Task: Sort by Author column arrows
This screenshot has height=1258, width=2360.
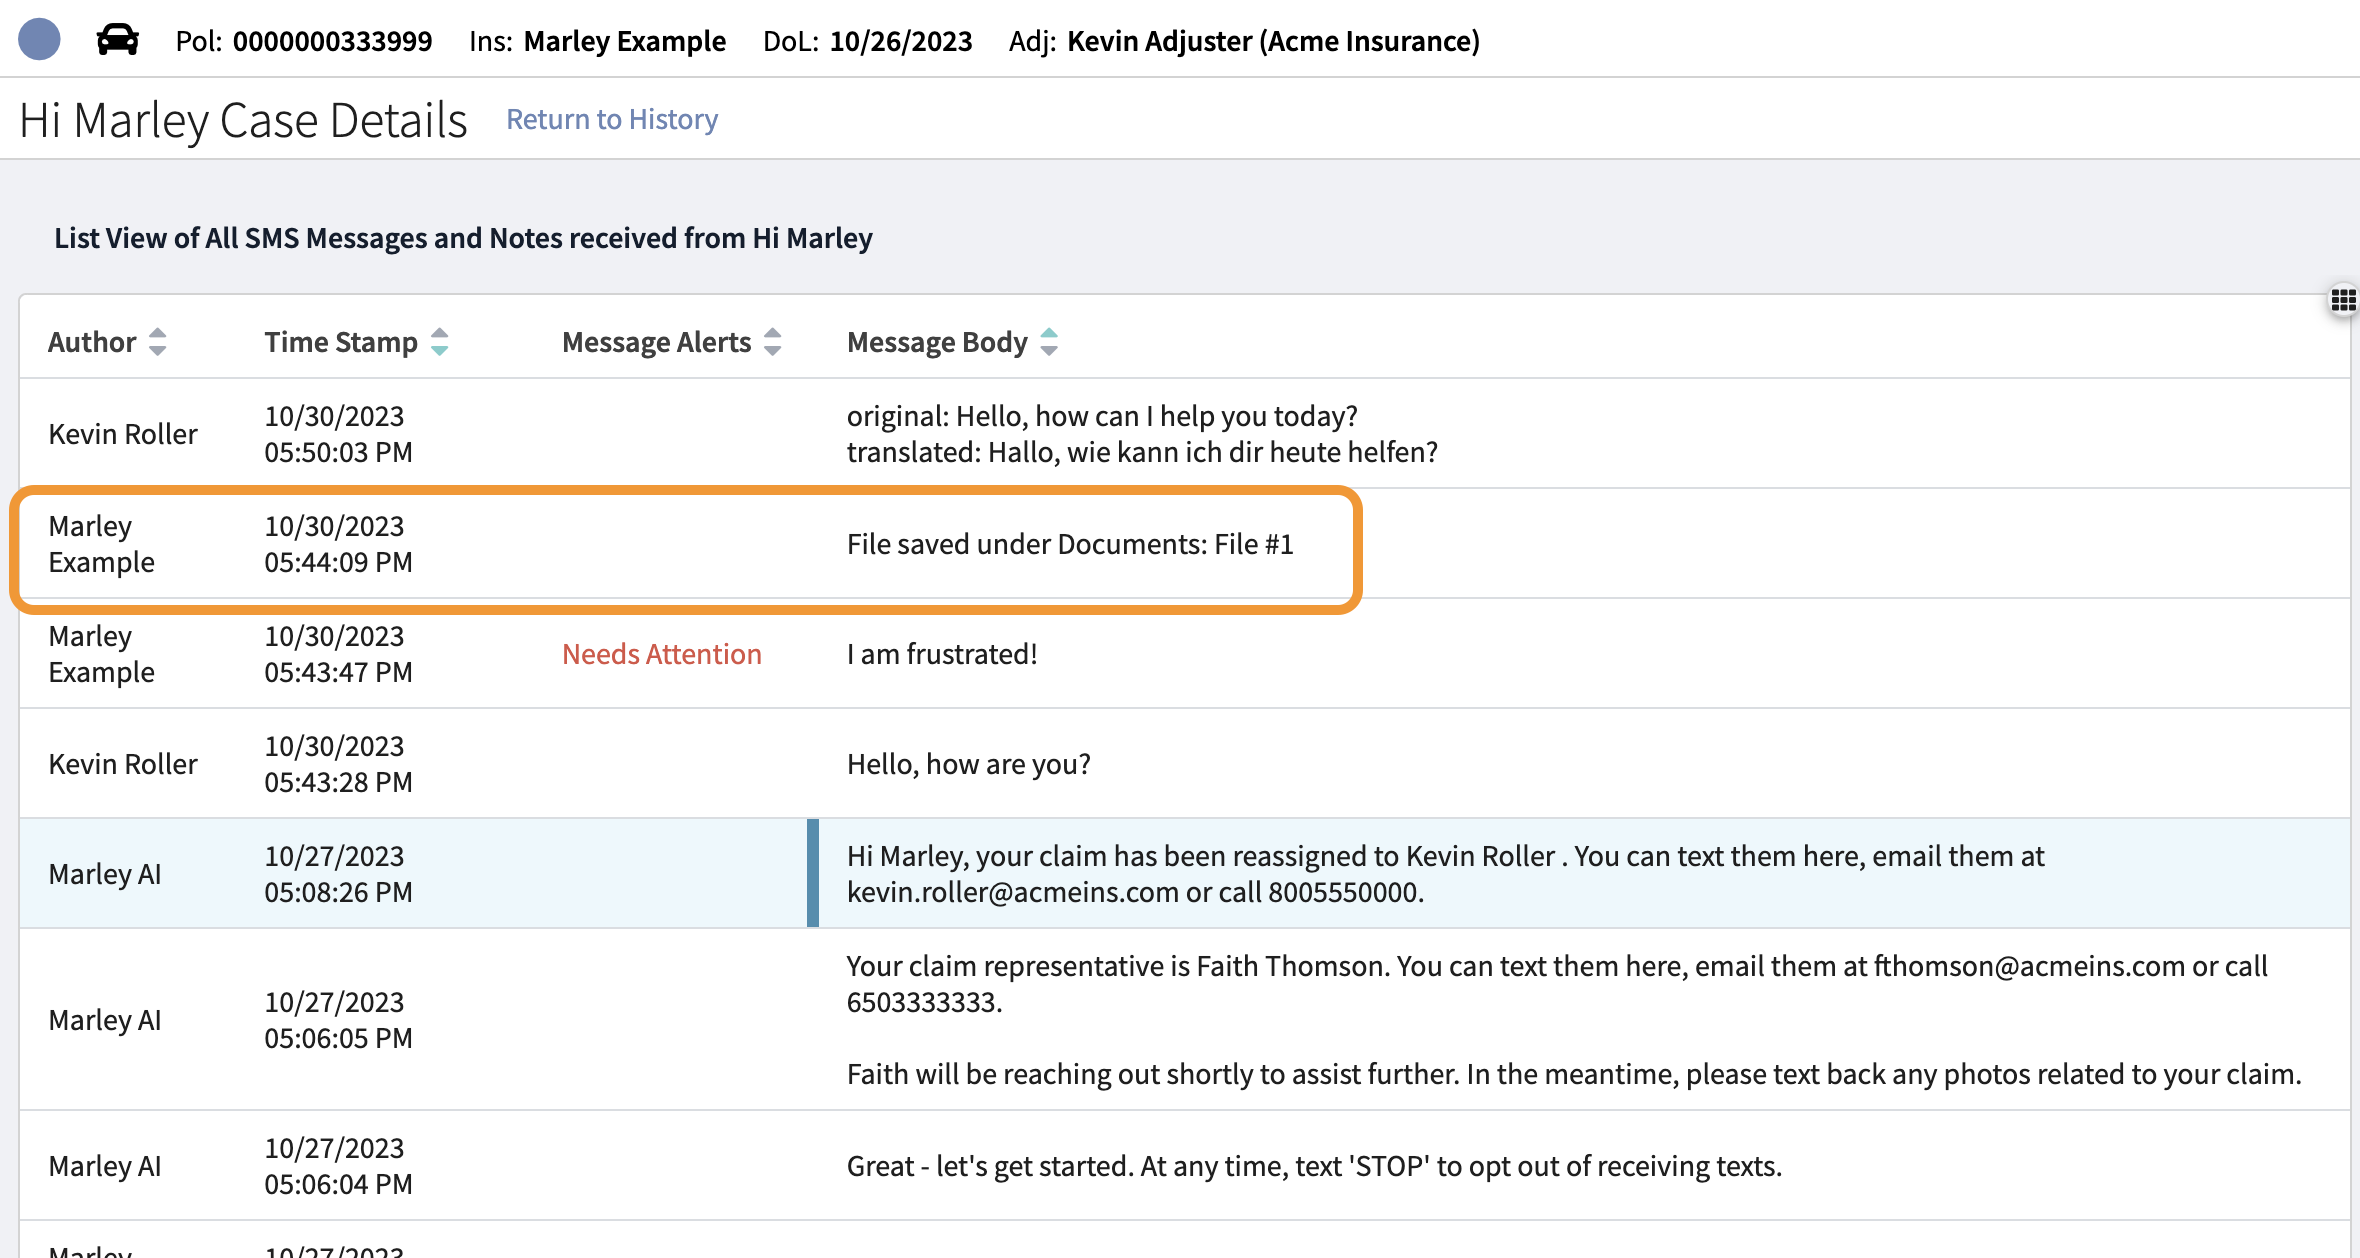Action: [157, 342]
